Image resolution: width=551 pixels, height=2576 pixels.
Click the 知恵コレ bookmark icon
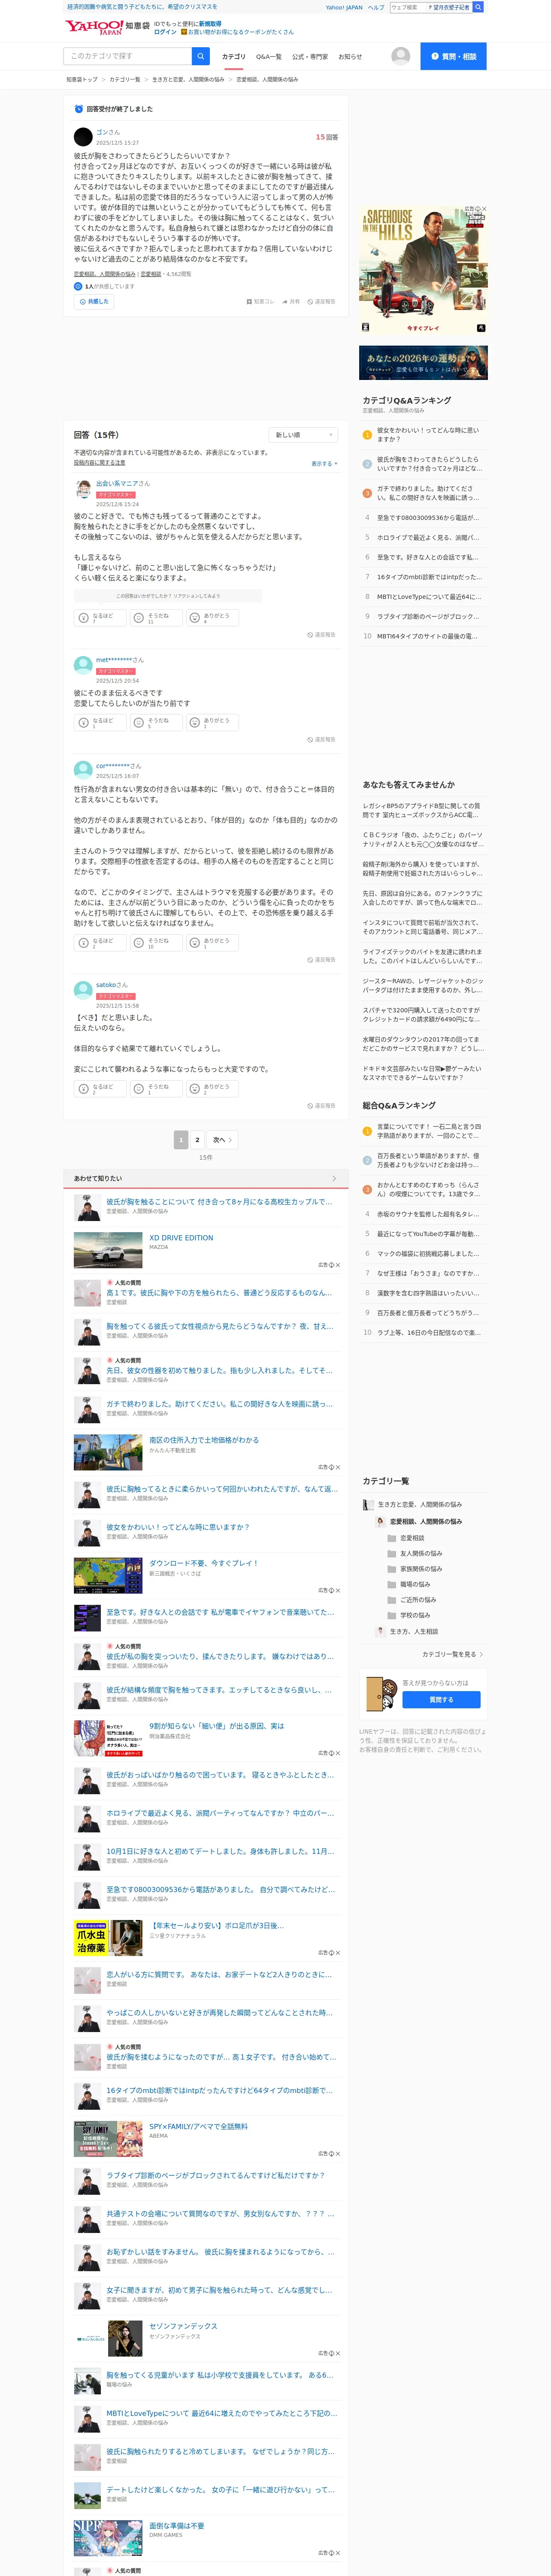260,301
